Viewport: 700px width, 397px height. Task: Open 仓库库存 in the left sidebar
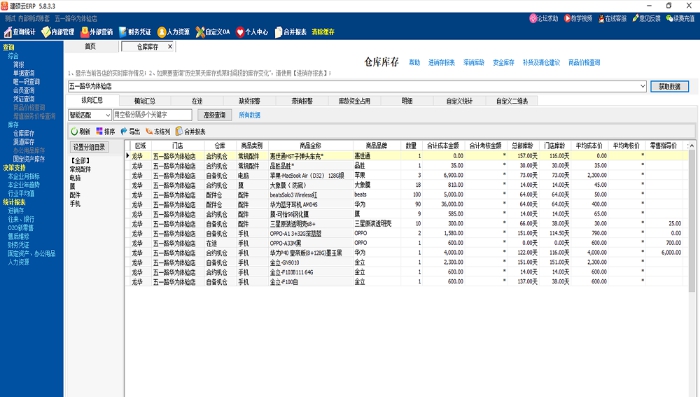pyautogui.click(x=24, y=133)
